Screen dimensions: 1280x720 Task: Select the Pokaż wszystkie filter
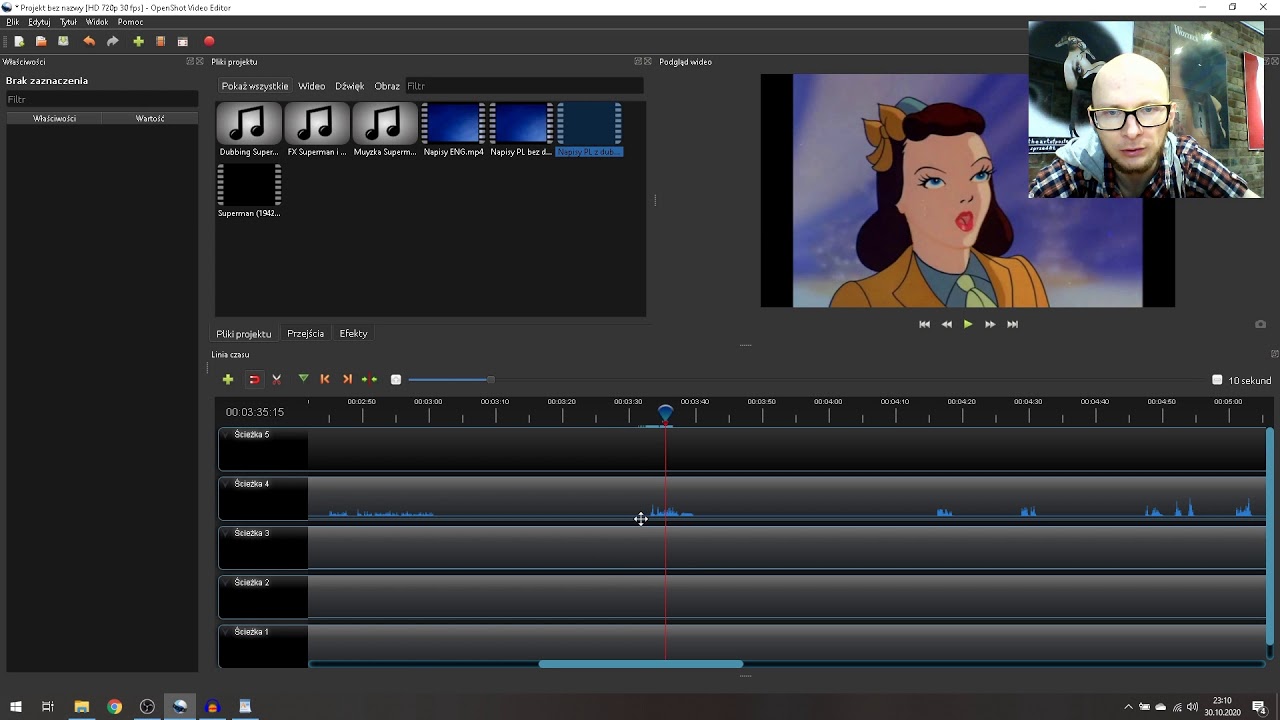255,86
